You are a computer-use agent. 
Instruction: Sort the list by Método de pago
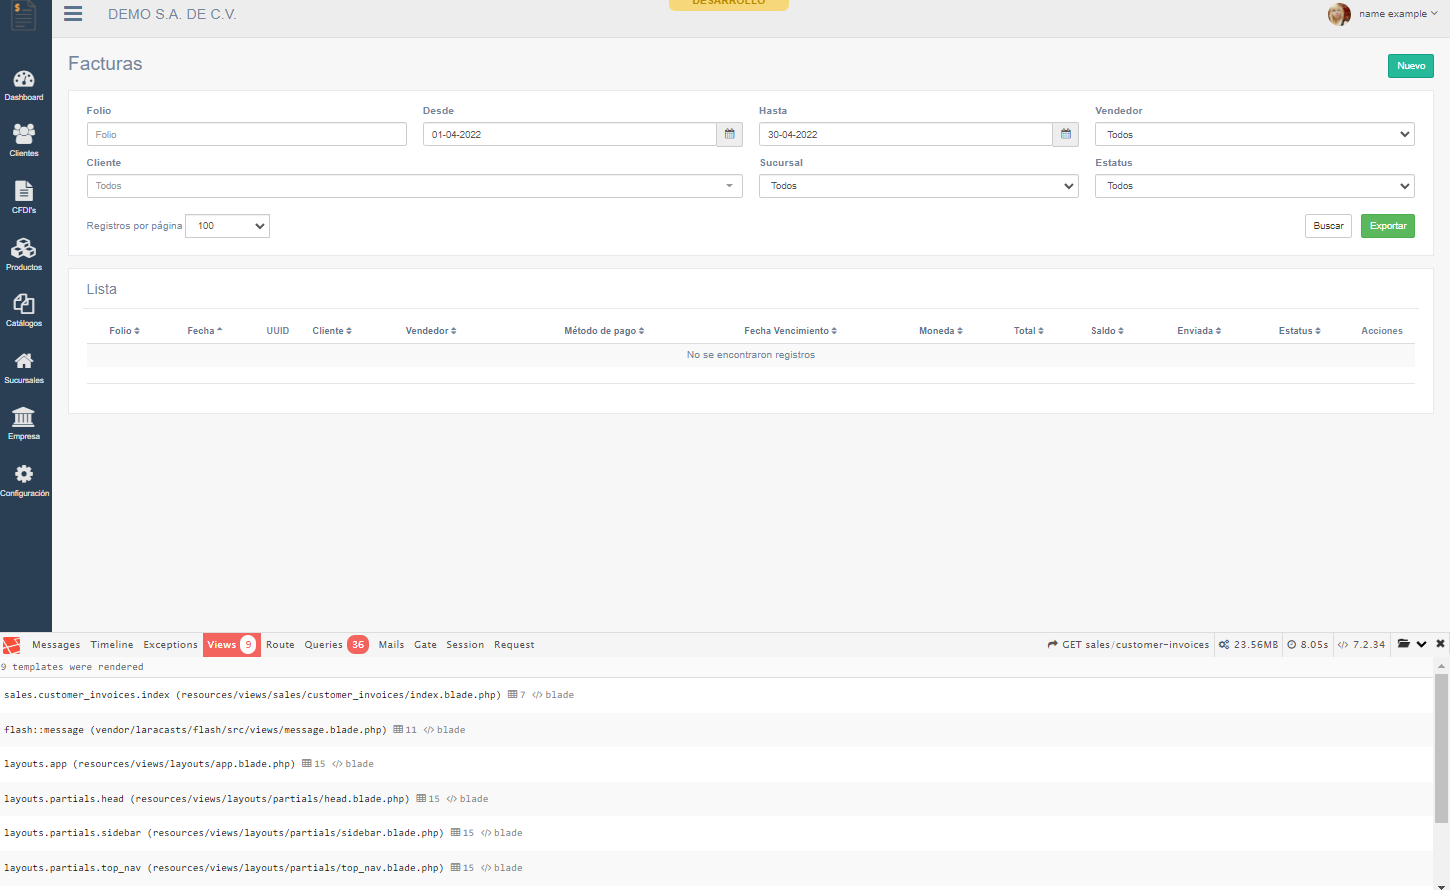point(604,331)
